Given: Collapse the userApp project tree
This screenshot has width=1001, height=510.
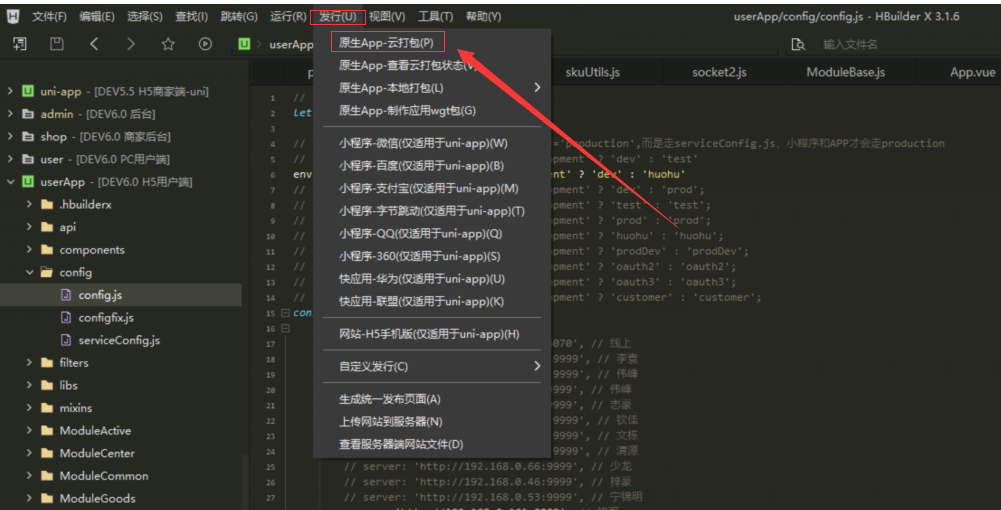Looking at the screenshot, I should [x=11, y=182].
